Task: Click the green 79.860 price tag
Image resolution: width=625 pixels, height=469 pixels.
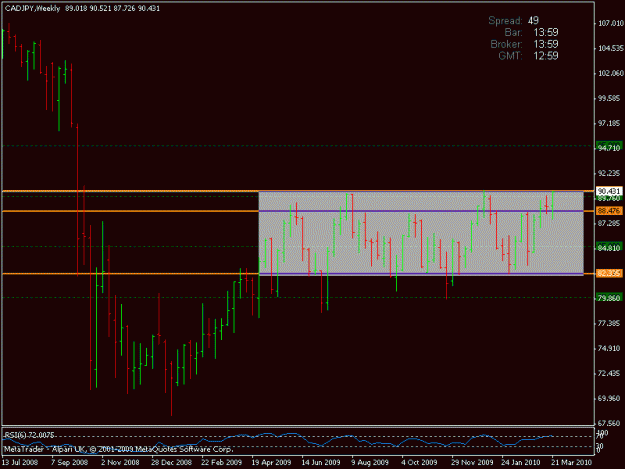Action: 609,298
